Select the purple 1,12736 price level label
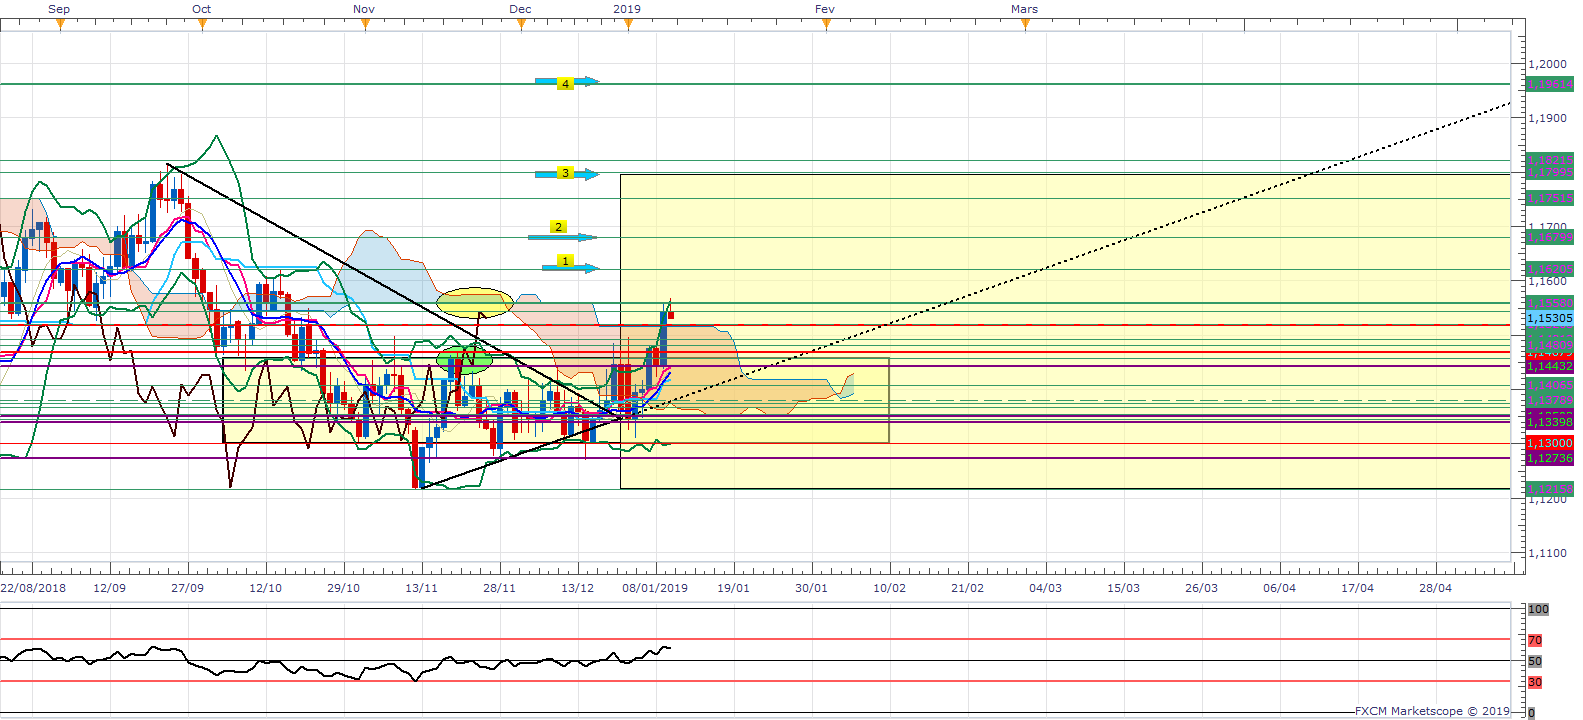The height and width of the screenshot is (720, 1583). [x=1549, y=458]
